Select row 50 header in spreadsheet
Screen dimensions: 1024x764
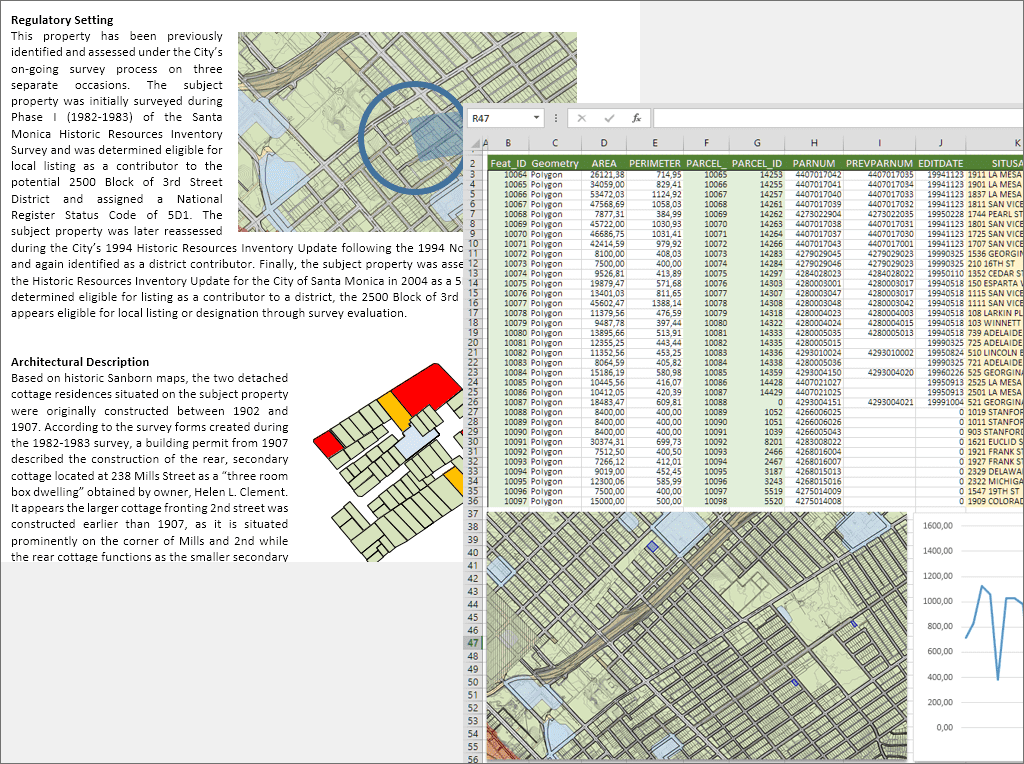tap(473, 682)
